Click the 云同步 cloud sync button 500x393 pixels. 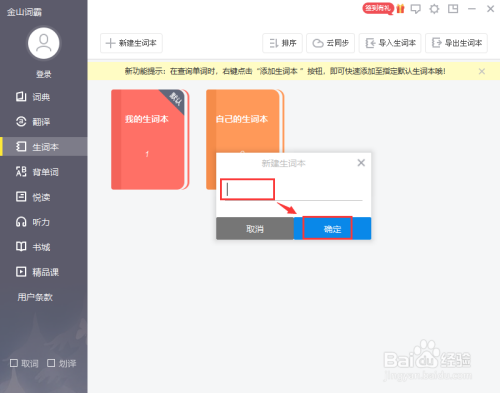330,43
